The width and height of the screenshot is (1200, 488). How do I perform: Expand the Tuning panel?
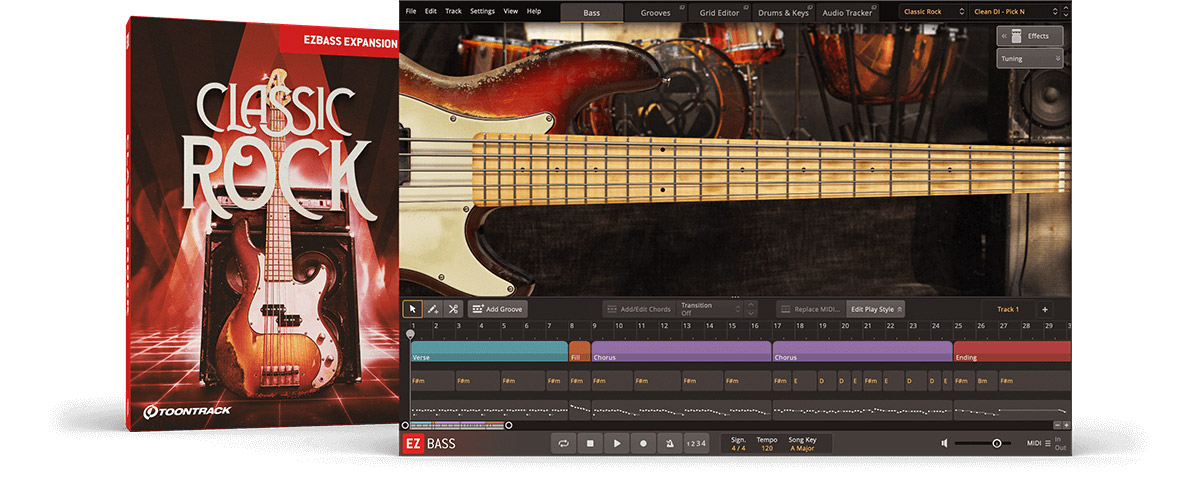pos(1029,59)
